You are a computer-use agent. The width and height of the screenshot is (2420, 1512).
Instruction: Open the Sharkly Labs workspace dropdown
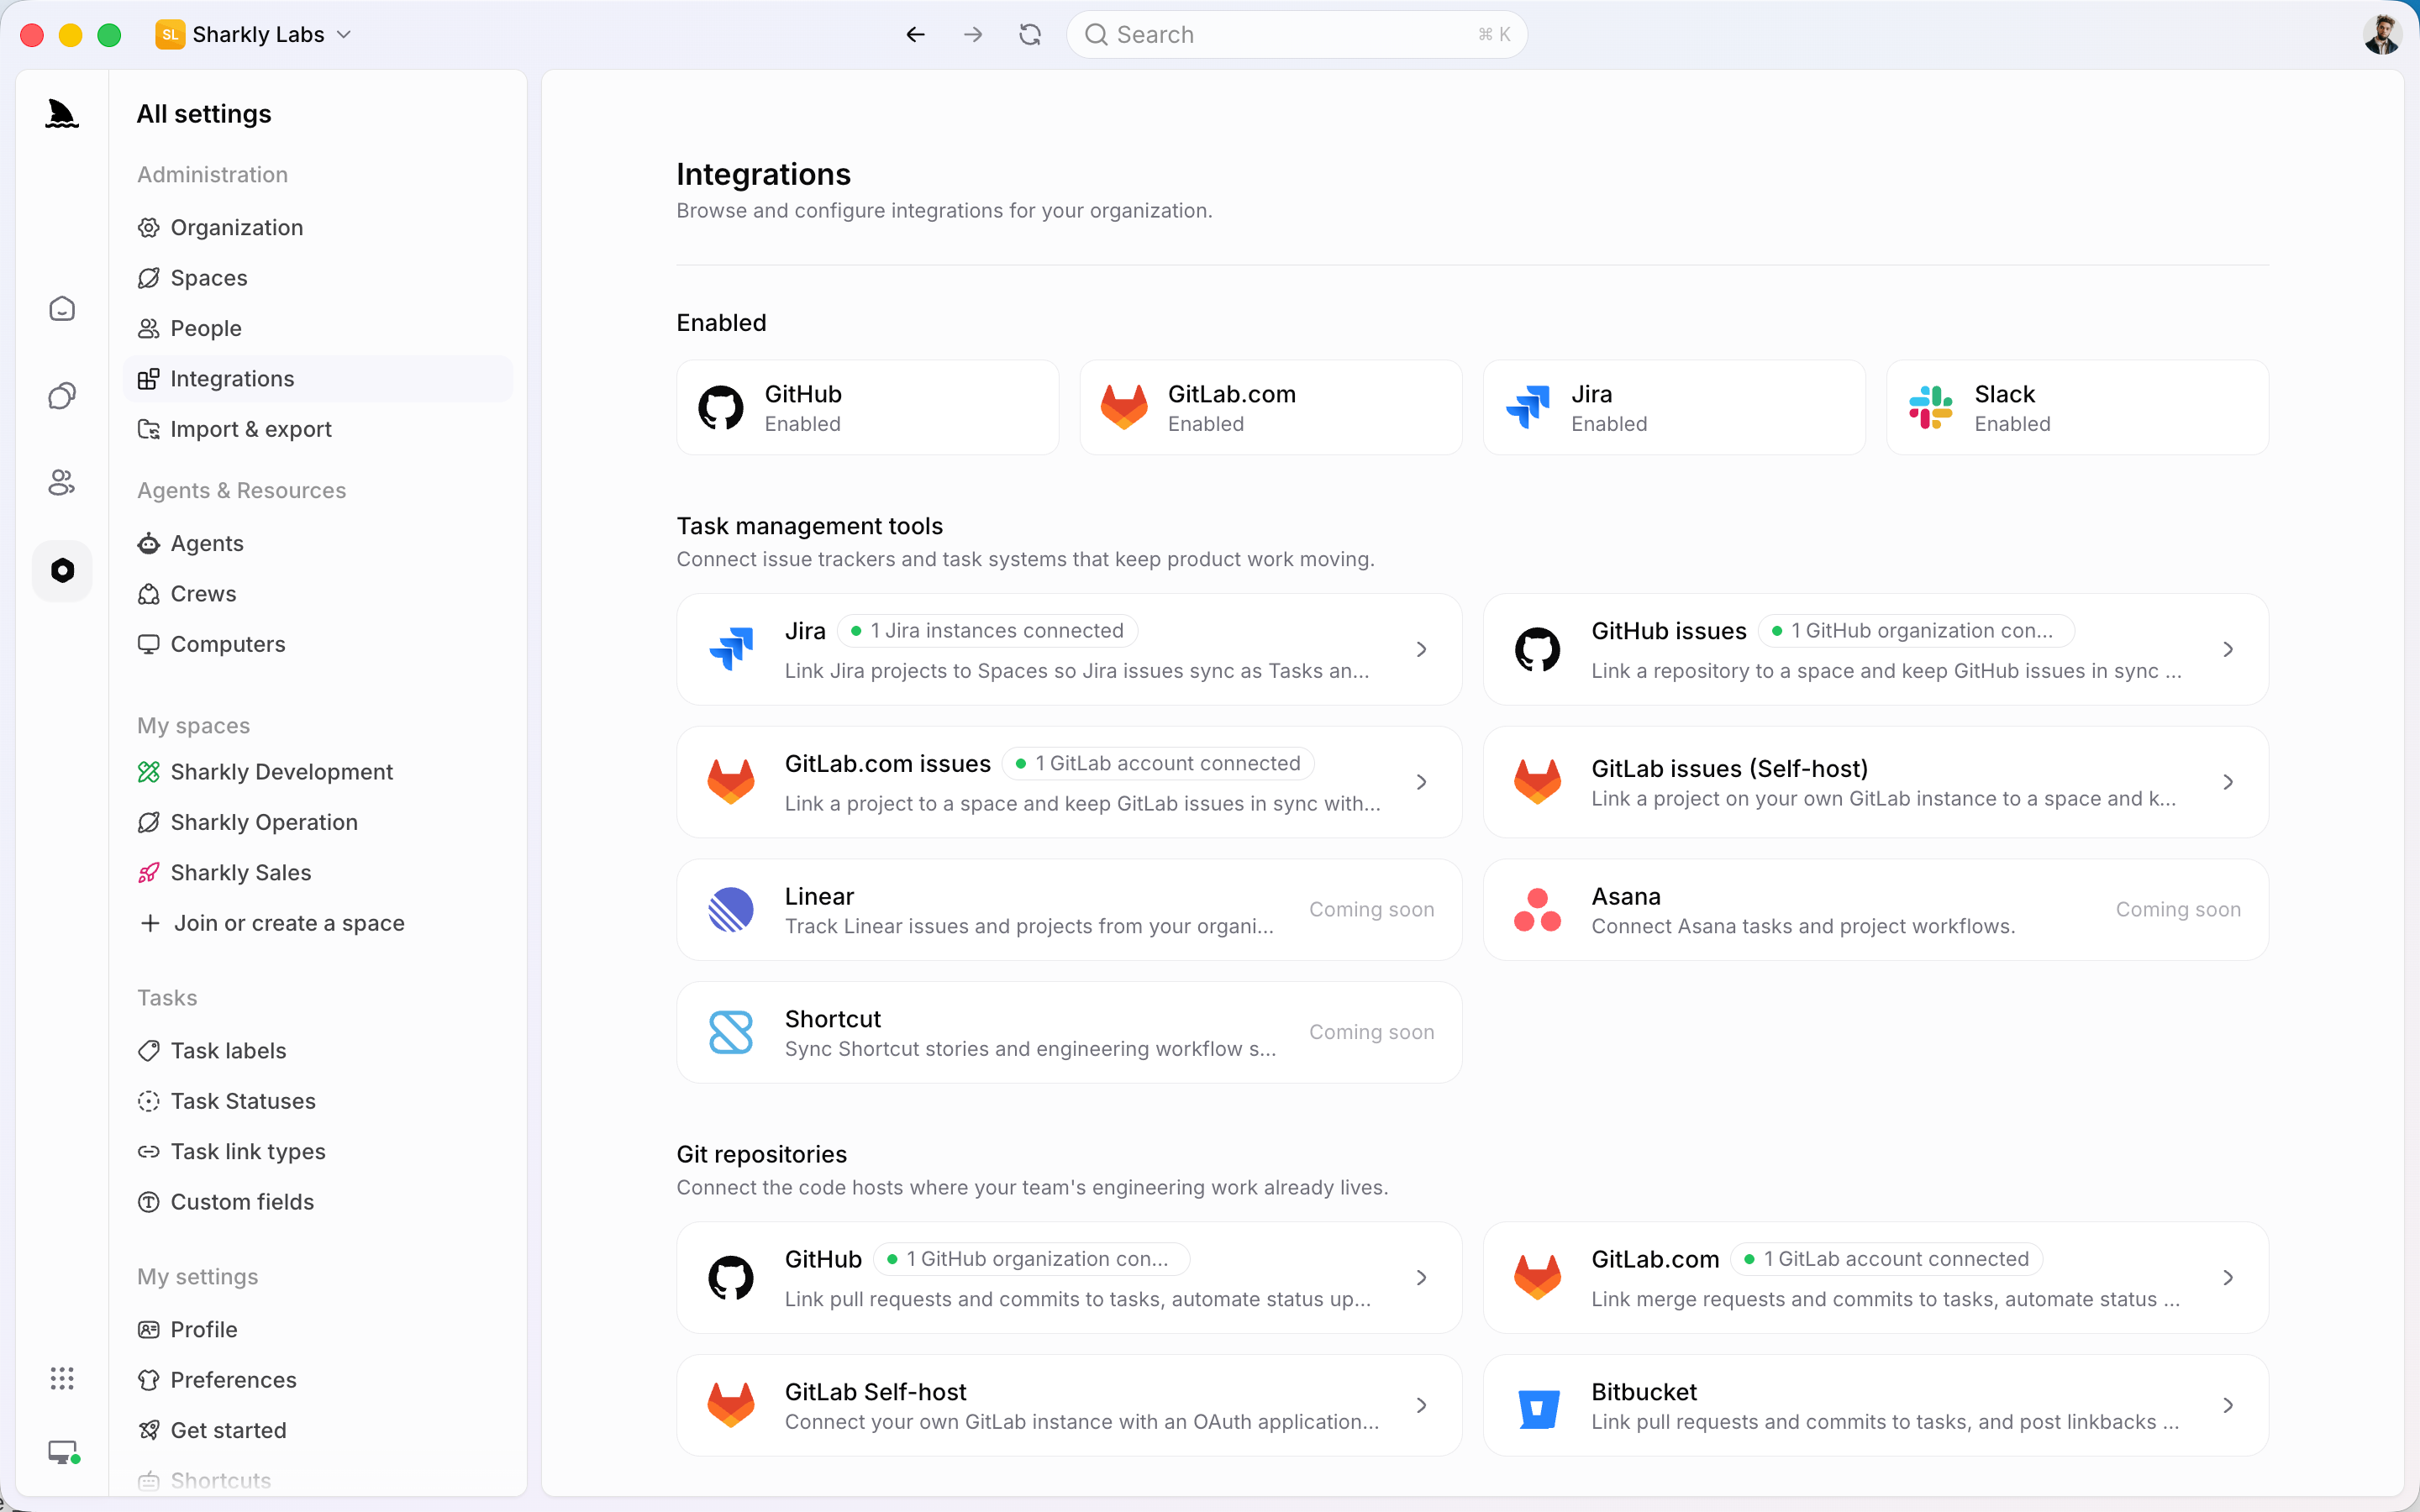click(x=254, y=35)
